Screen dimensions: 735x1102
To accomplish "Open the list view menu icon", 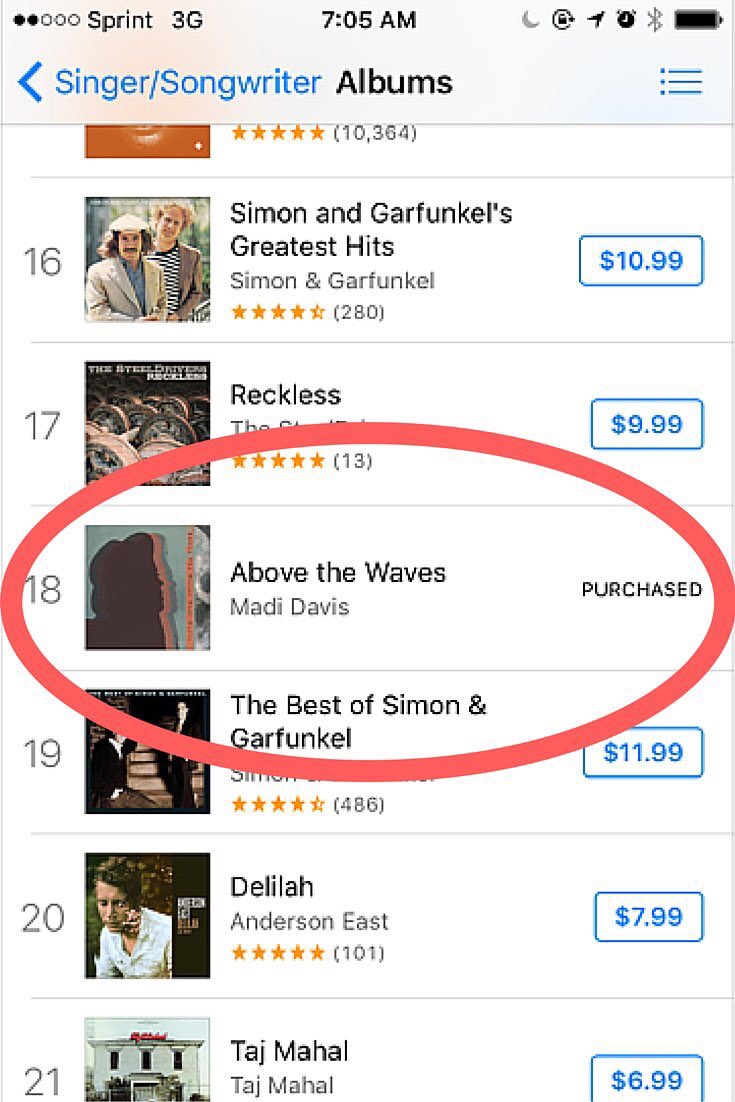I will point(681,82).
